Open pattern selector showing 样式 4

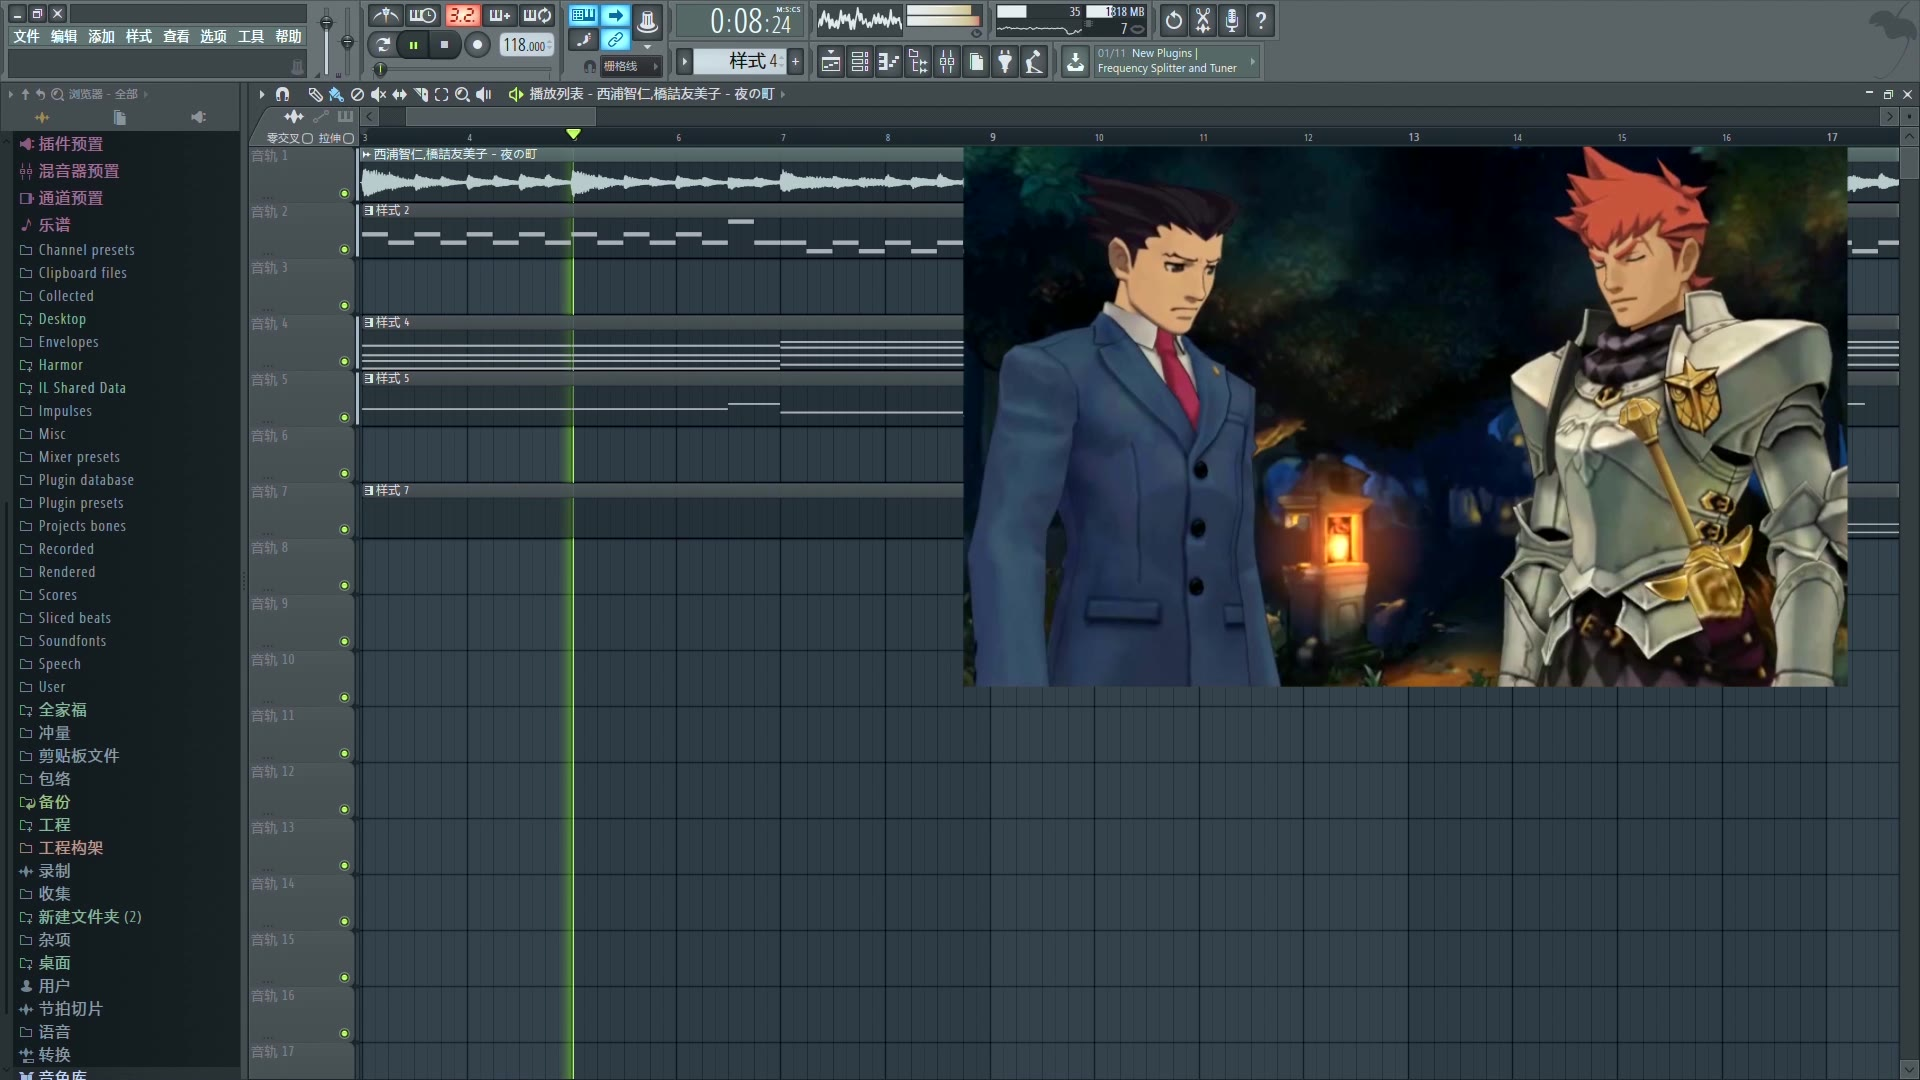[742, 62]
